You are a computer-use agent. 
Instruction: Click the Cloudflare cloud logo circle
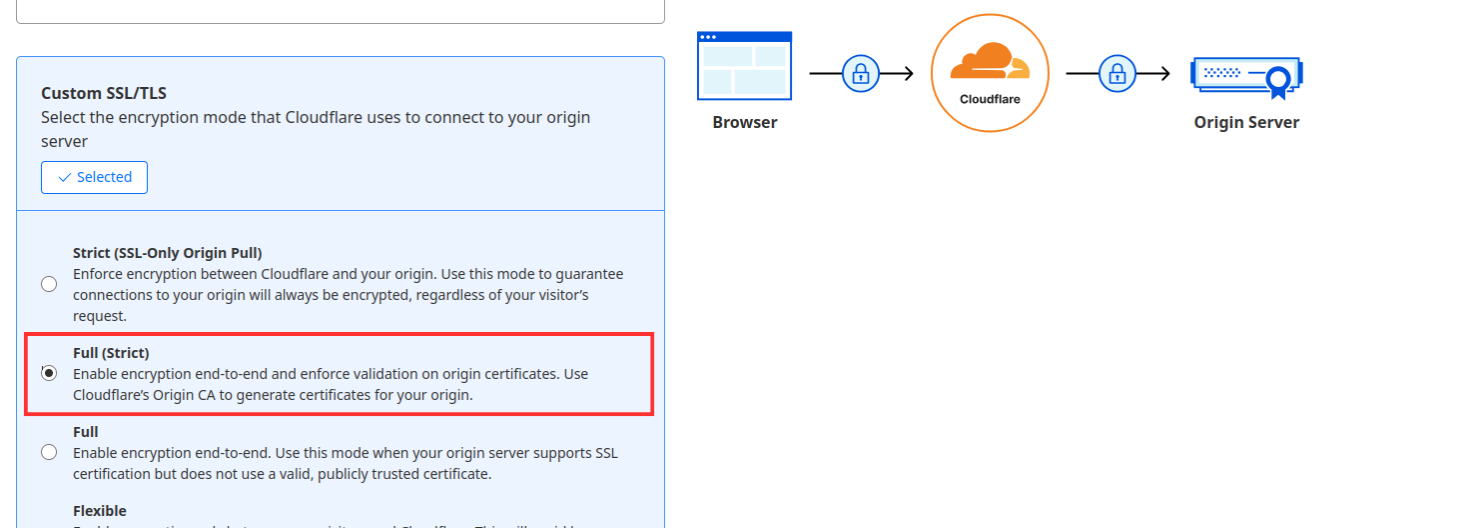click(x=989, y=73)
